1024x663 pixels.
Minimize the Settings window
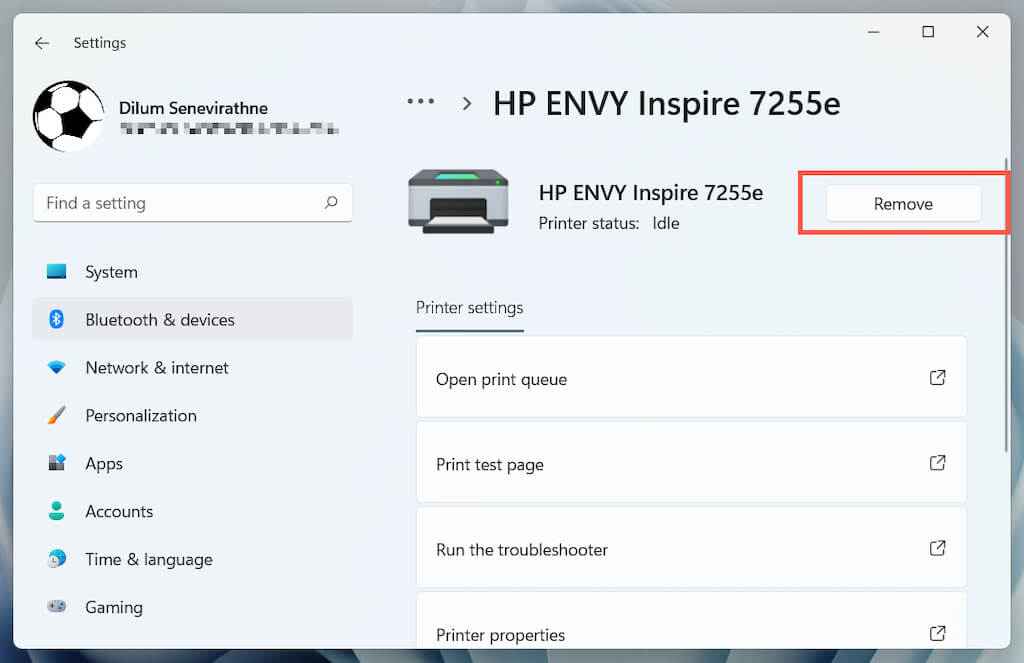[x=873, y=31]
